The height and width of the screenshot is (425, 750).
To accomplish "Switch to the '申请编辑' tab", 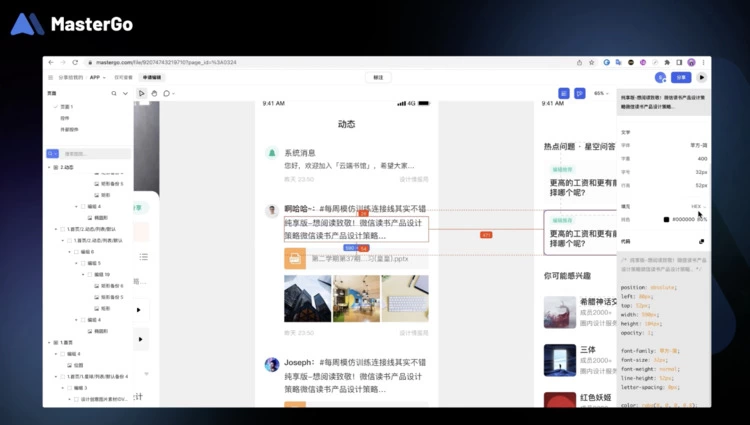I will pos(151,77).
